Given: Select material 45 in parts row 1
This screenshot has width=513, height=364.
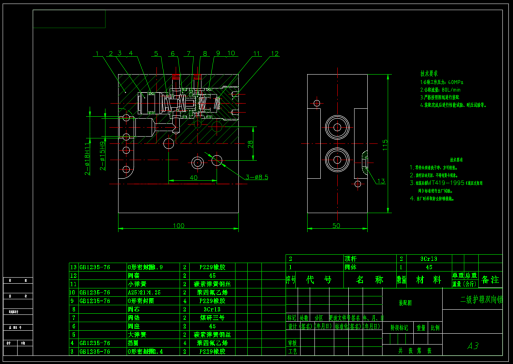Looking at the screenshot, I should click(429, 267).
